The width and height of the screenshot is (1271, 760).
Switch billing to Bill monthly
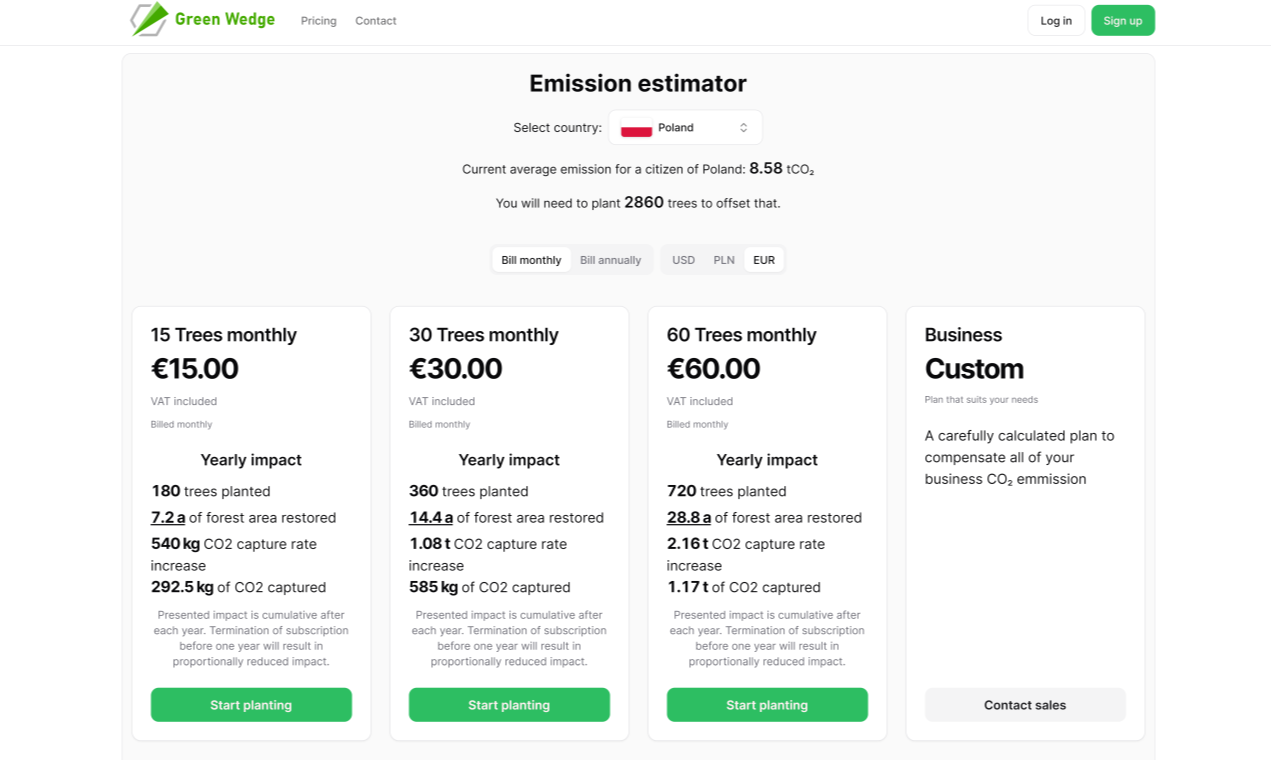tap(531, 260)
